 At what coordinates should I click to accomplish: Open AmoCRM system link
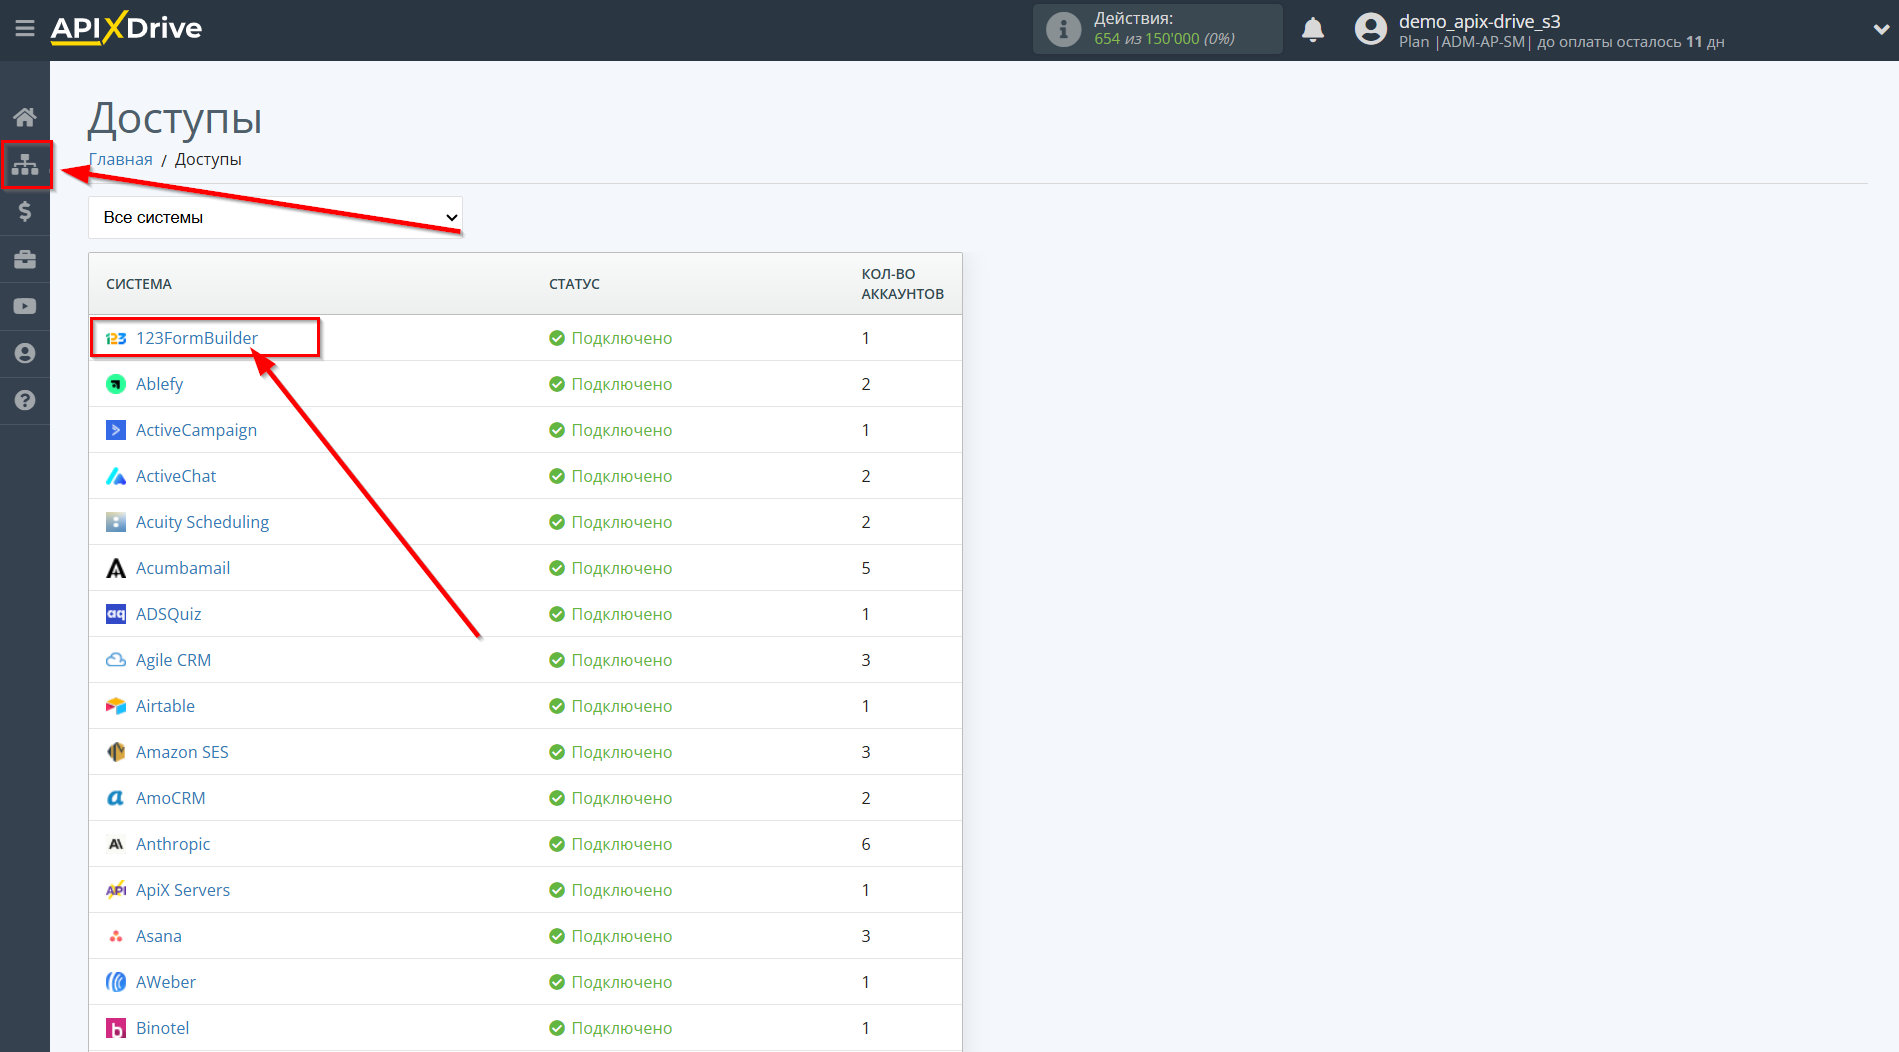170,798
